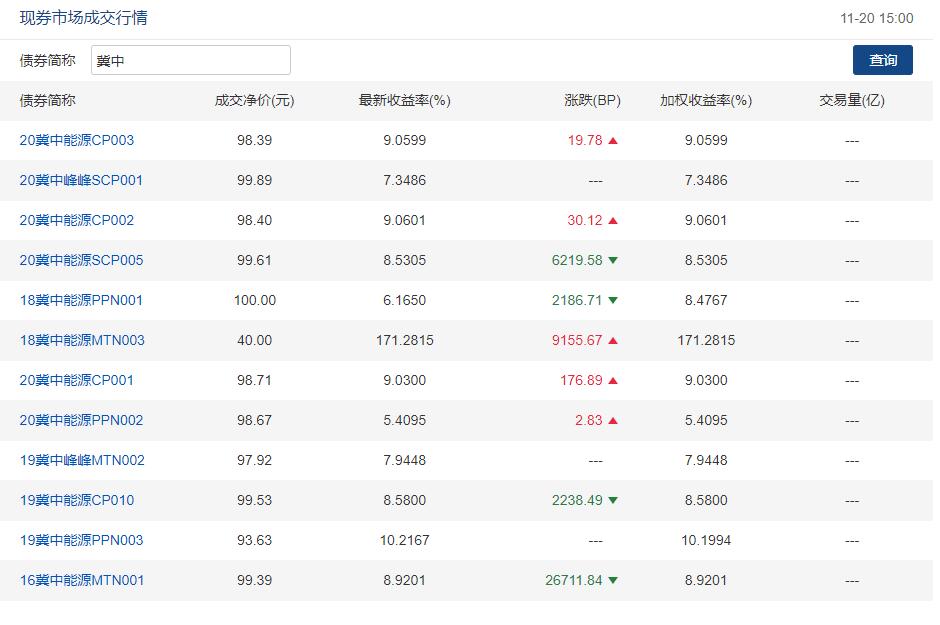940x625 pixels.
Task: Click the green down arrow beside 6219.58
Action: pos(613,260)
